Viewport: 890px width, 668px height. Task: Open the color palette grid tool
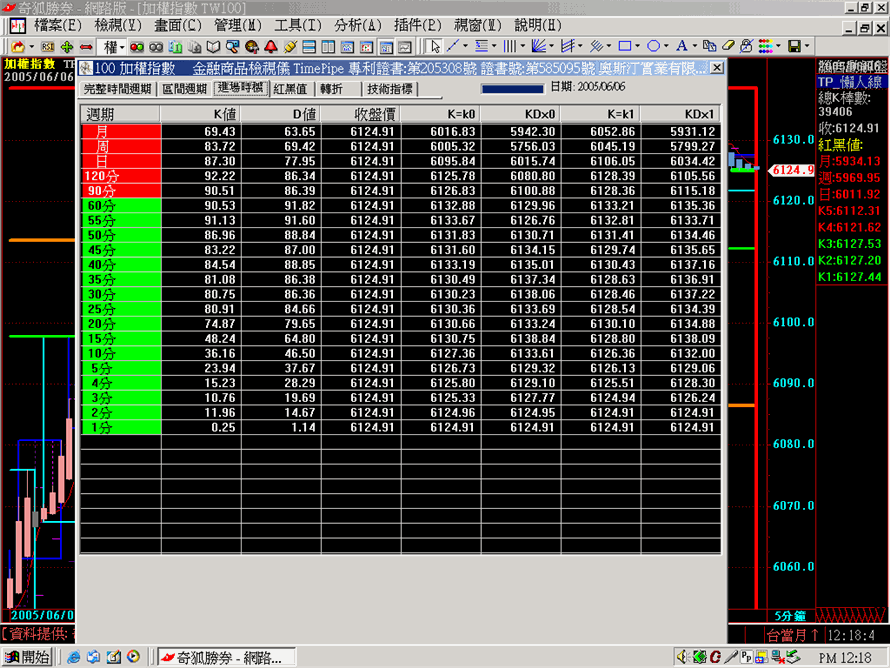[764, 46]
